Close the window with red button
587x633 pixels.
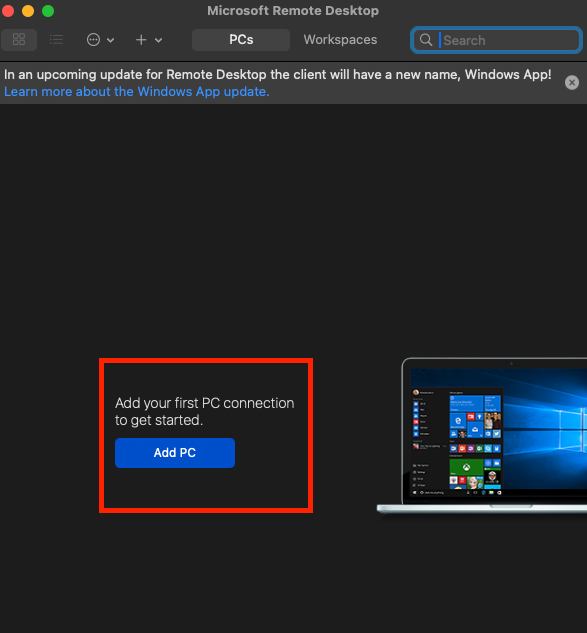[8, 11]
